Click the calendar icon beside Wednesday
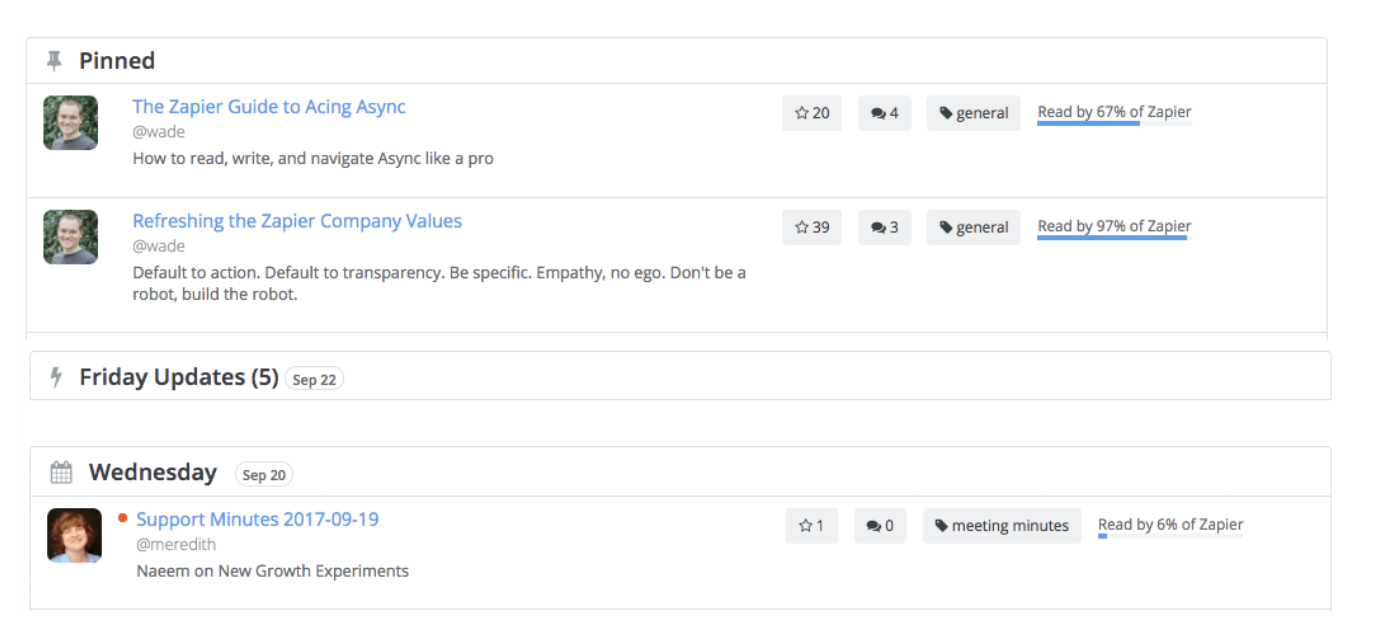This screenshot has width=1378, height=638. [x=61, y=472]
